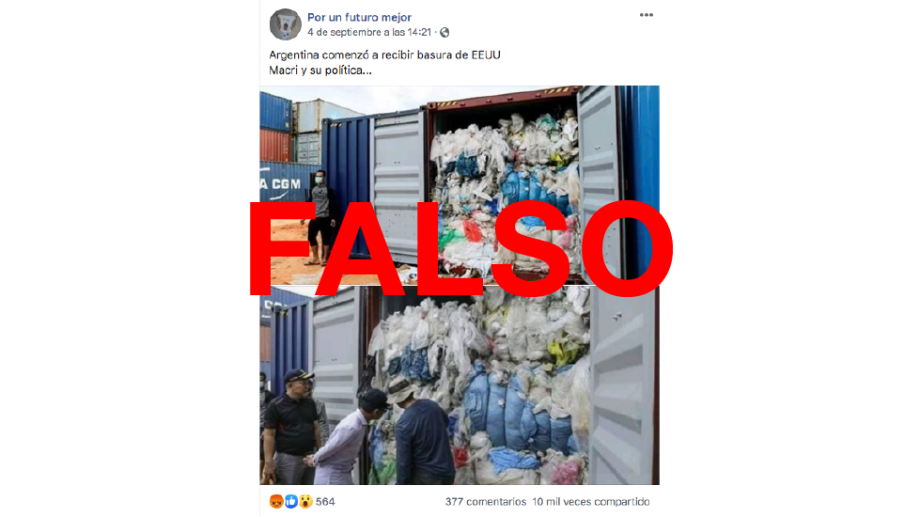Open the three-dot post options menu
The height and width of the screenshot is (517, 920).
point(646,15)
